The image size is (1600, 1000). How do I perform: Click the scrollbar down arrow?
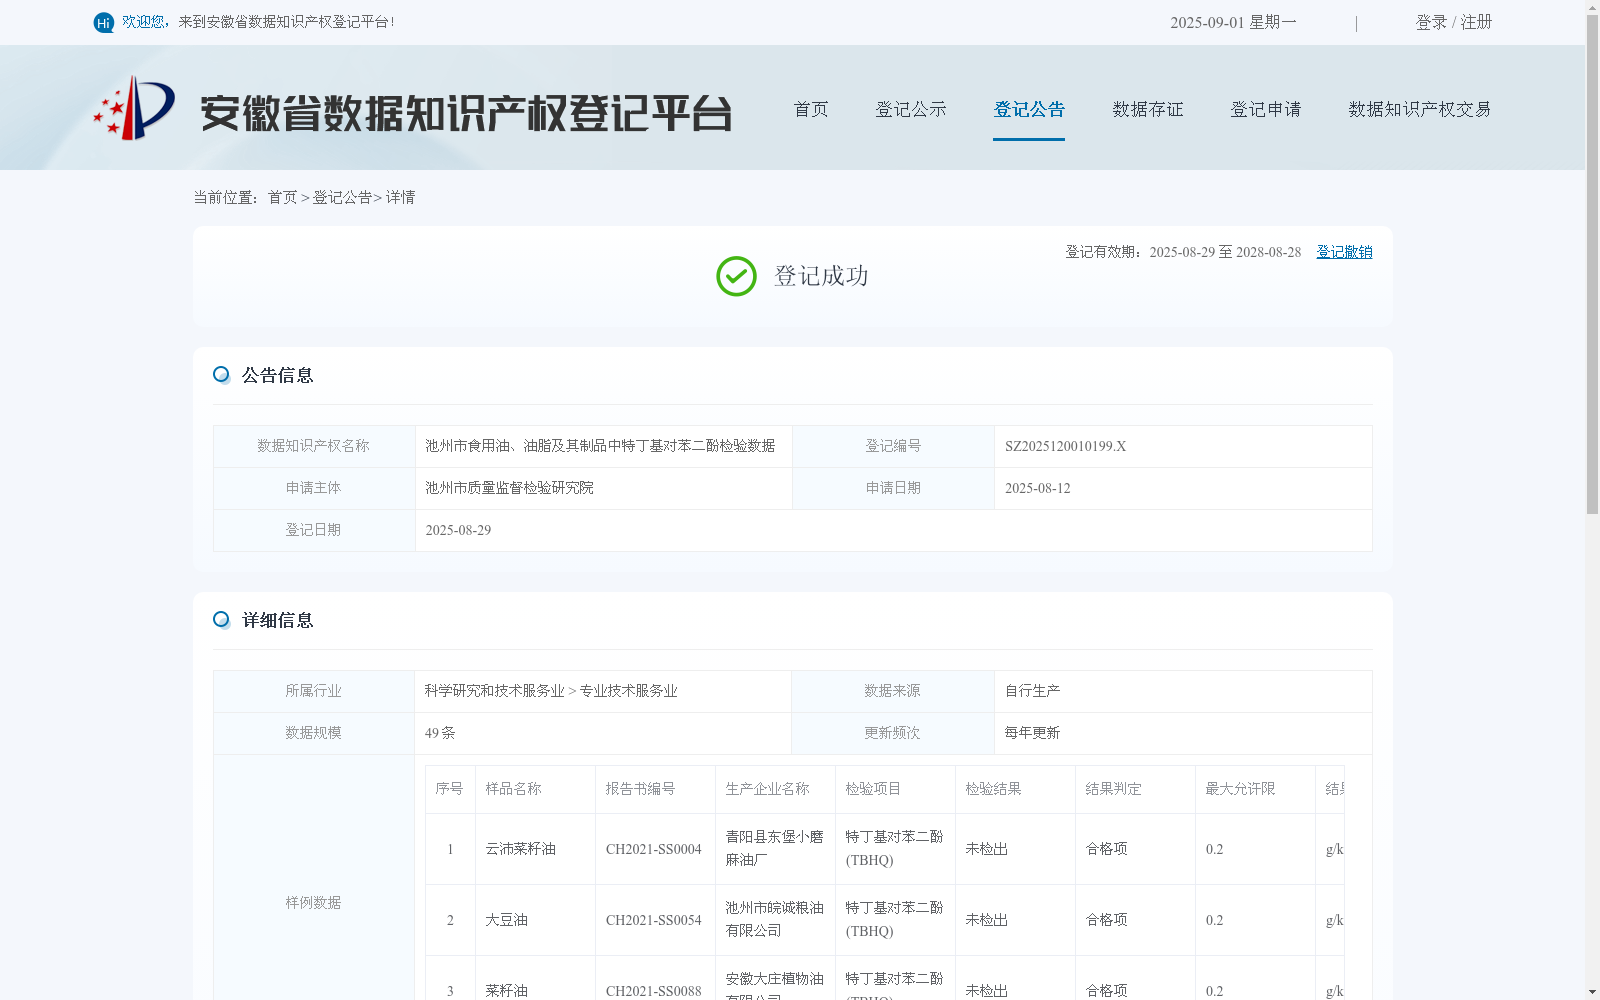1593,992
